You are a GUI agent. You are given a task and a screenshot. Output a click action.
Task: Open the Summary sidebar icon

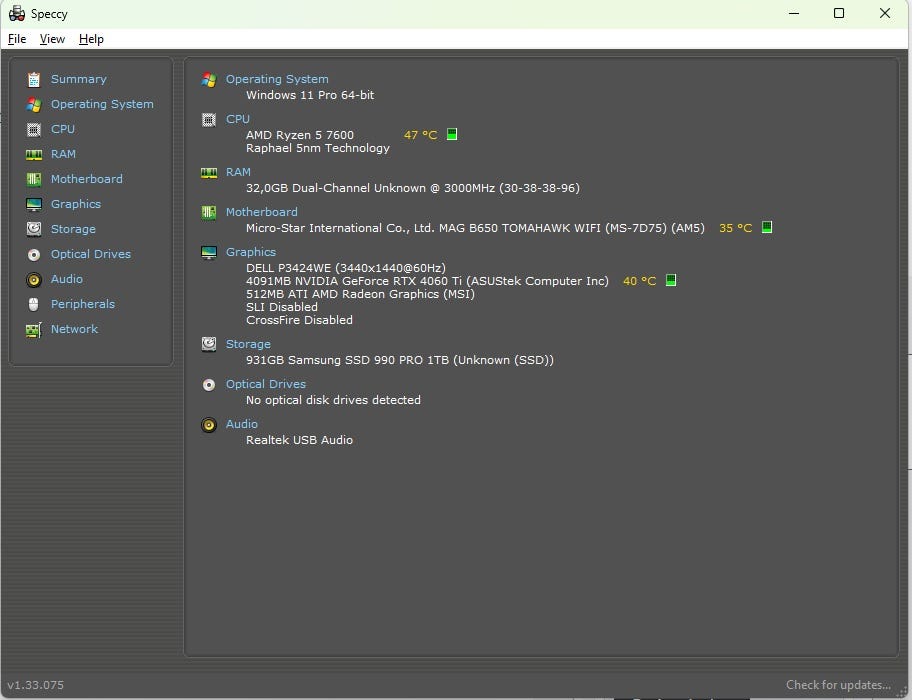point(34,79)
